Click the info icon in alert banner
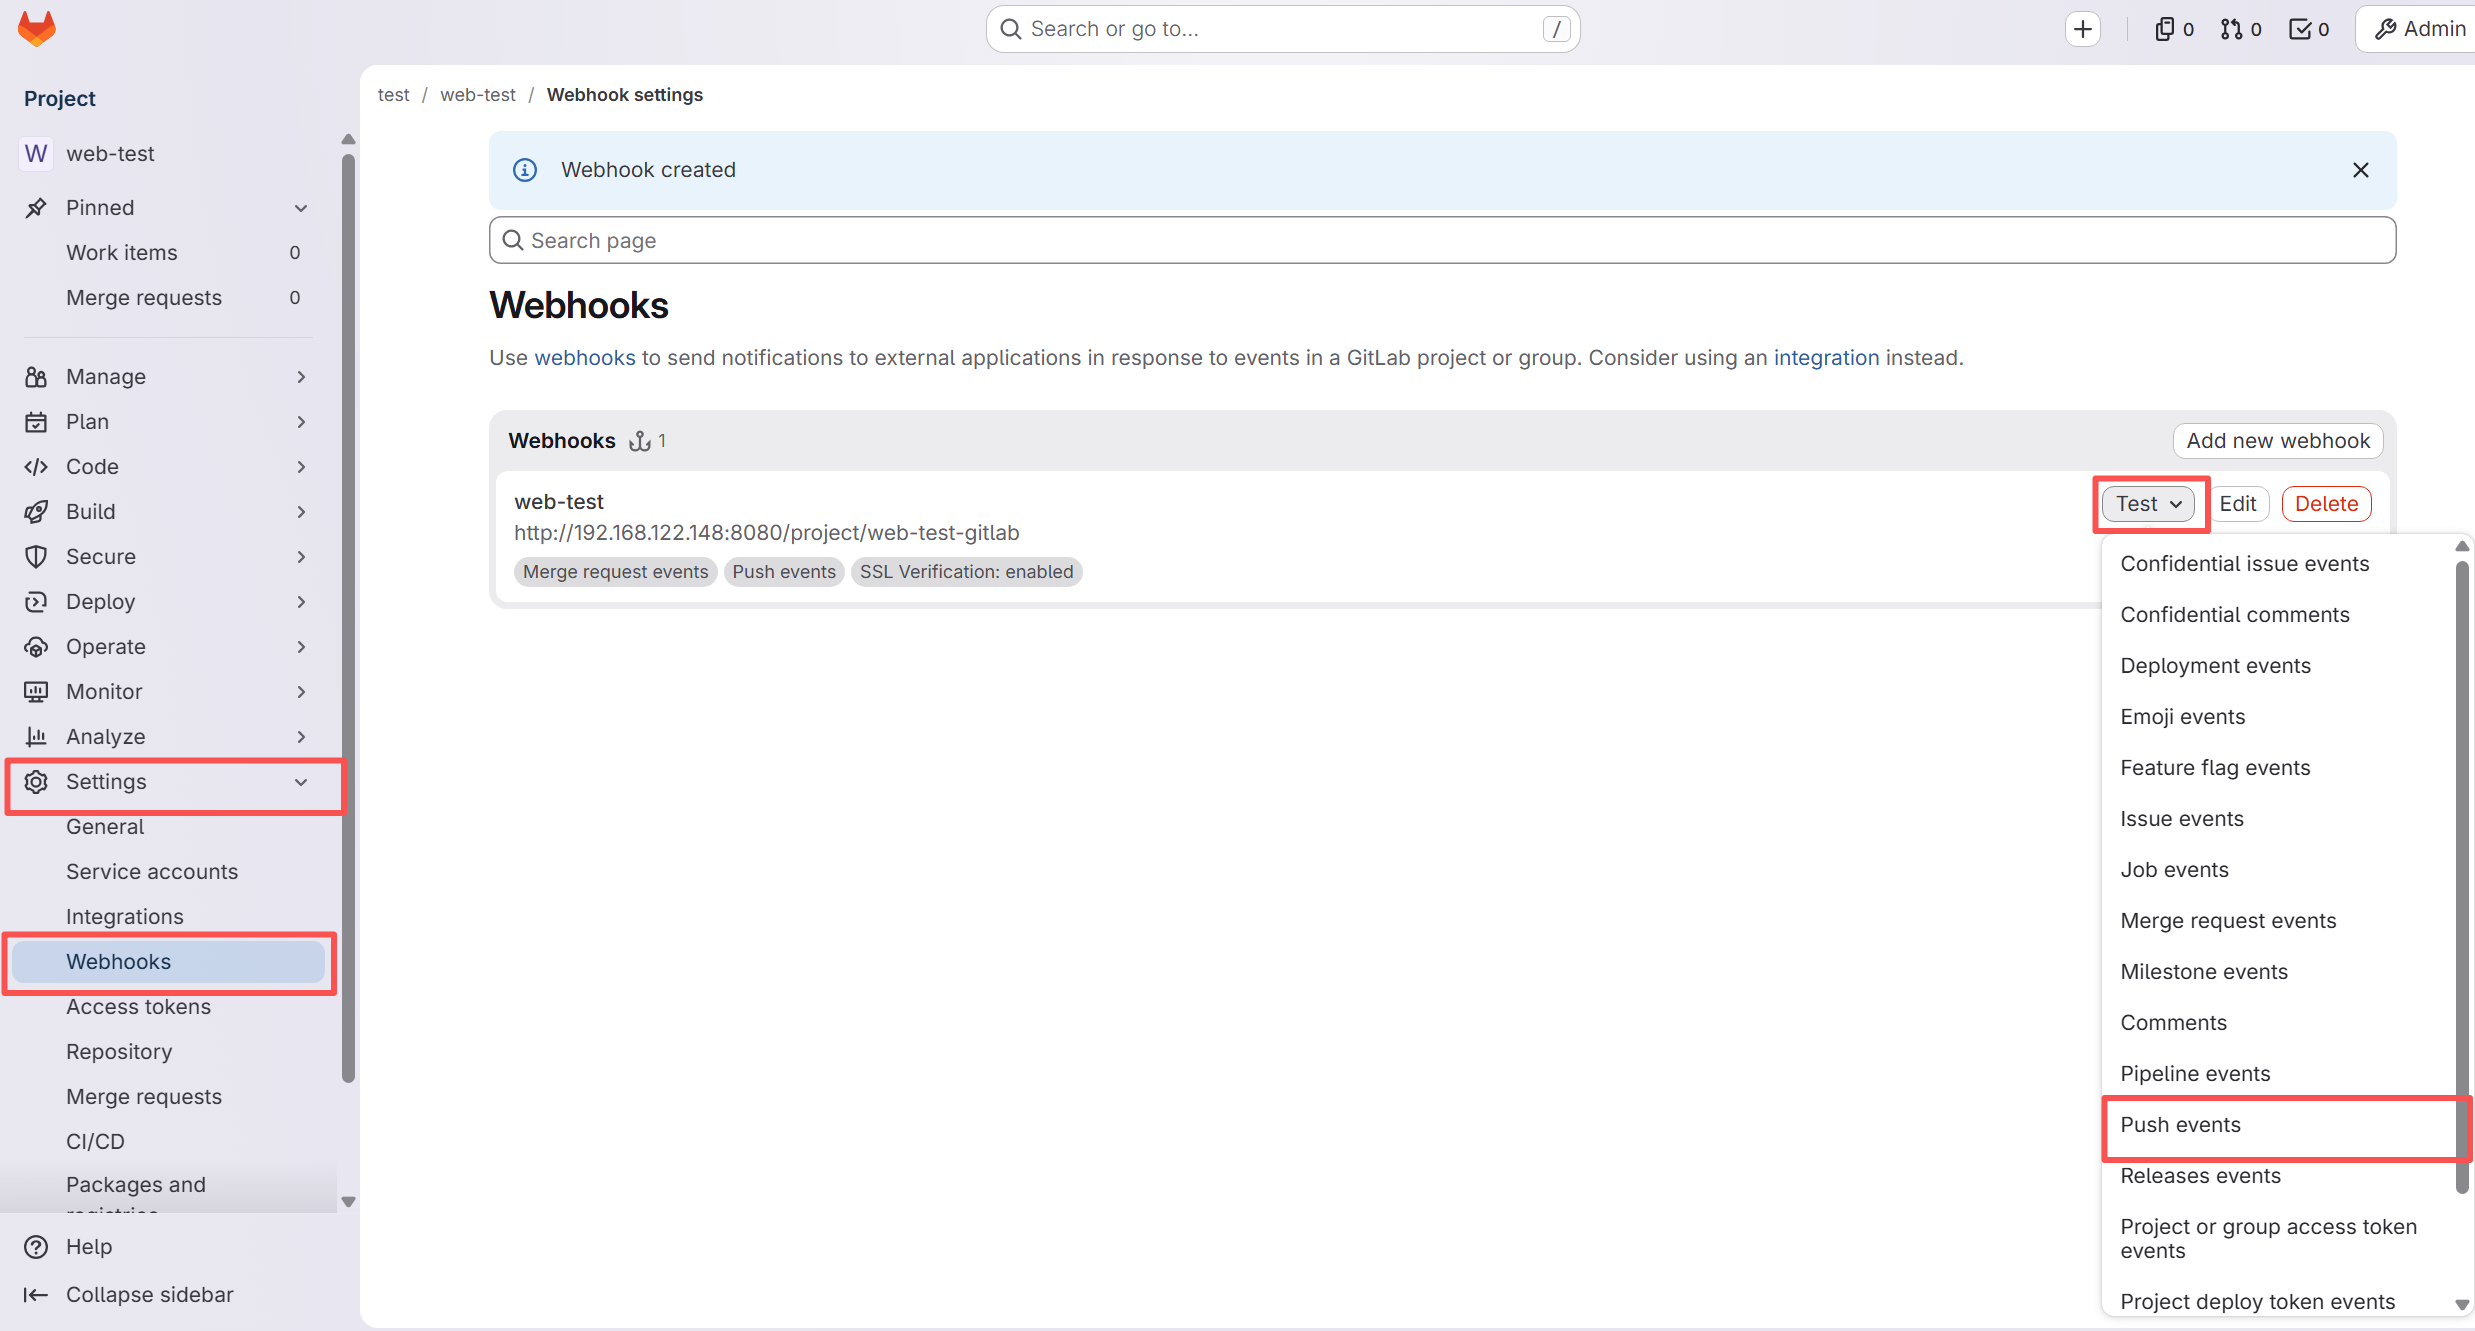The width and height of the screenshot is (2475, 1331). (x=525, y=170)
